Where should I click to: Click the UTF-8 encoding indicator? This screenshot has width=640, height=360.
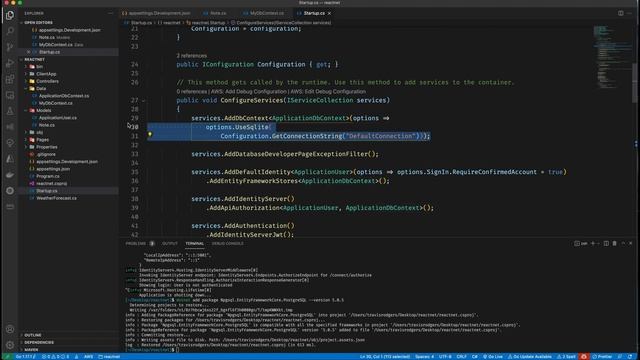click(x=445, y=357)
